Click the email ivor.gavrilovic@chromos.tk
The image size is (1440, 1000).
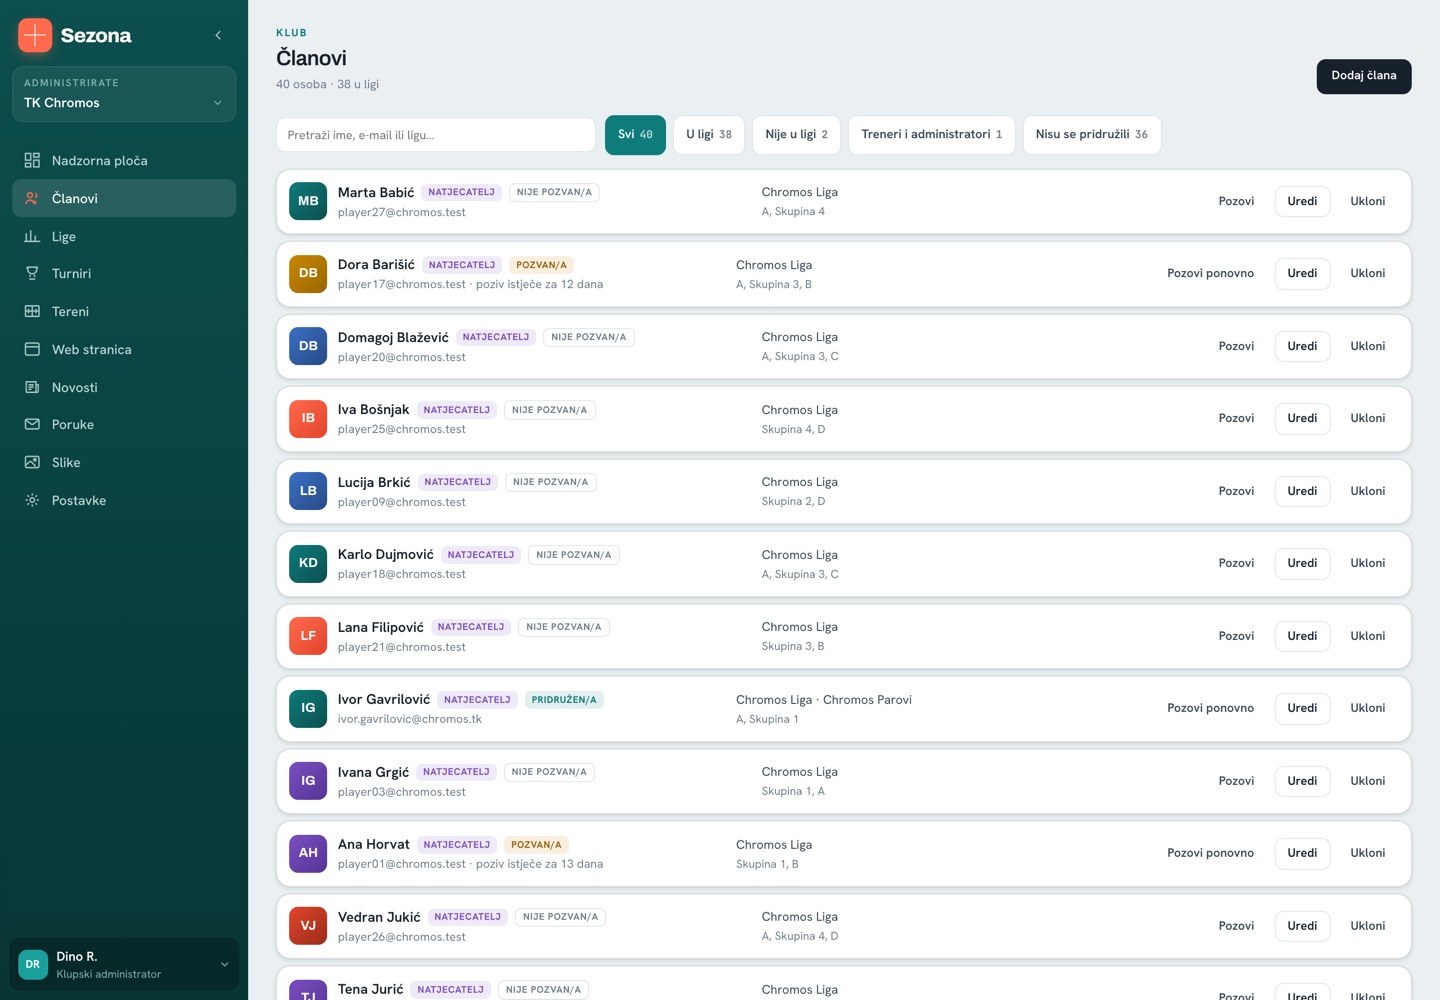point(410,719)
